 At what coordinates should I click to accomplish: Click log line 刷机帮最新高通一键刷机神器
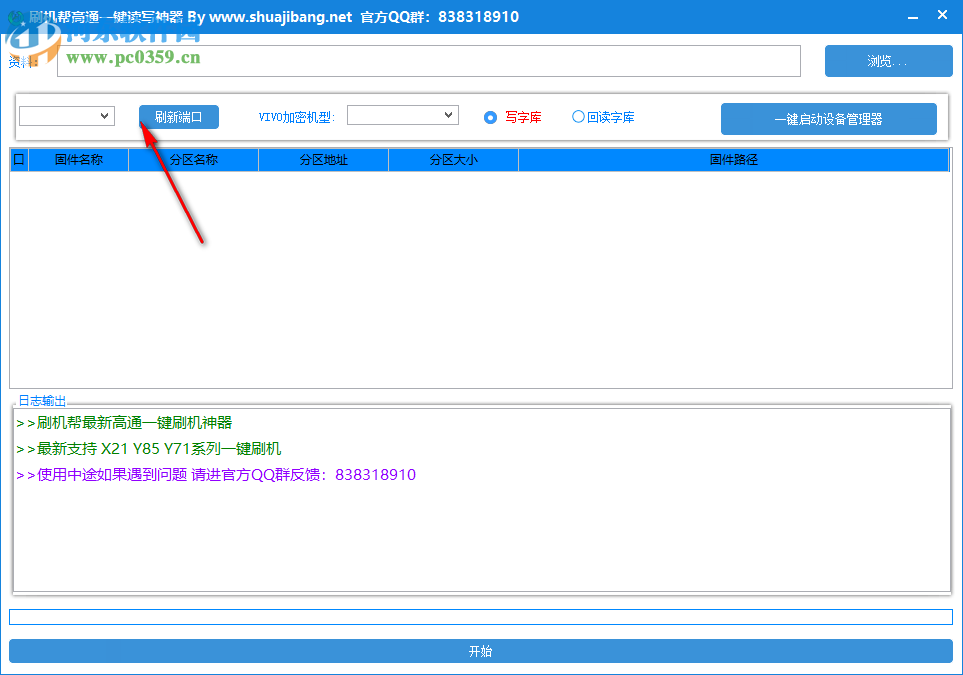[125, 423]
